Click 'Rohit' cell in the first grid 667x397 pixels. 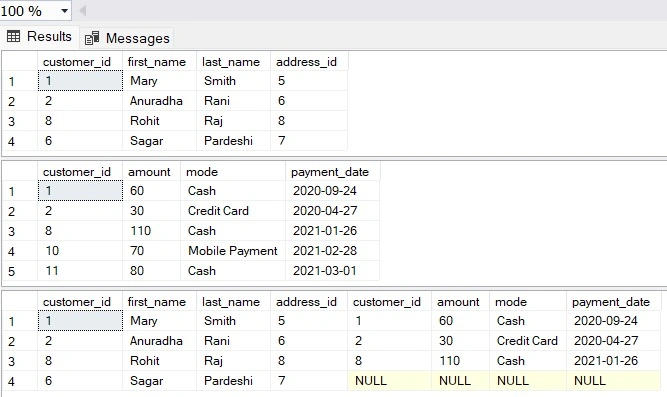coord(159,121)
